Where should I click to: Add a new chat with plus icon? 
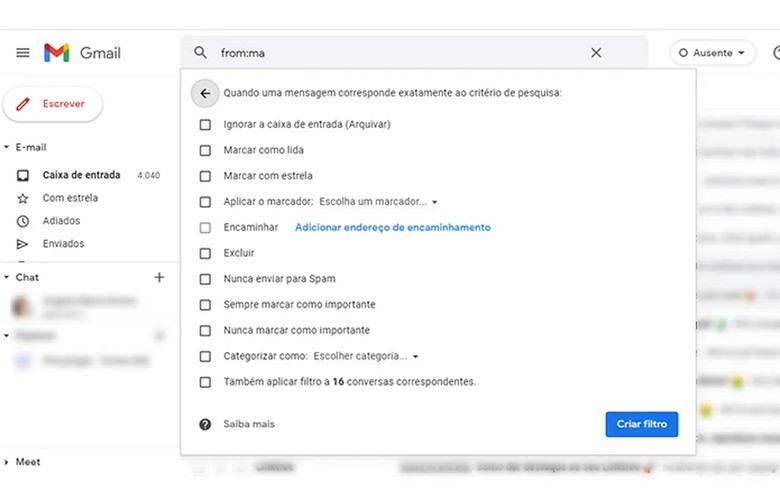159,277
